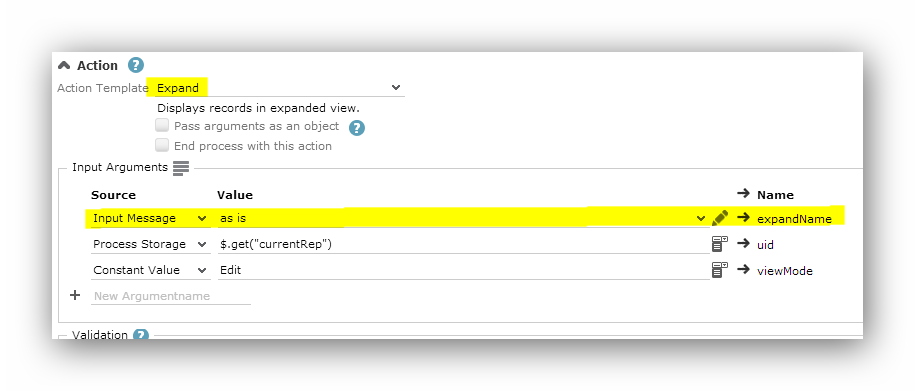The width and height of the screenshot is (915, 391).
Task: Open the 'as is' value dropdown
Action: click(463, 218)
